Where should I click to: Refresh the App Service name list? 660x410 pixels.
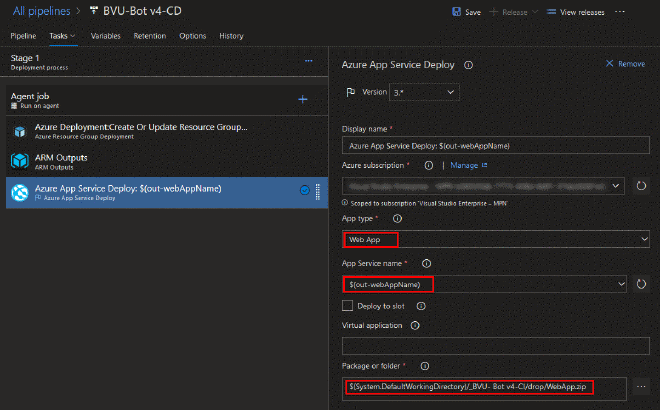[641, 284]
